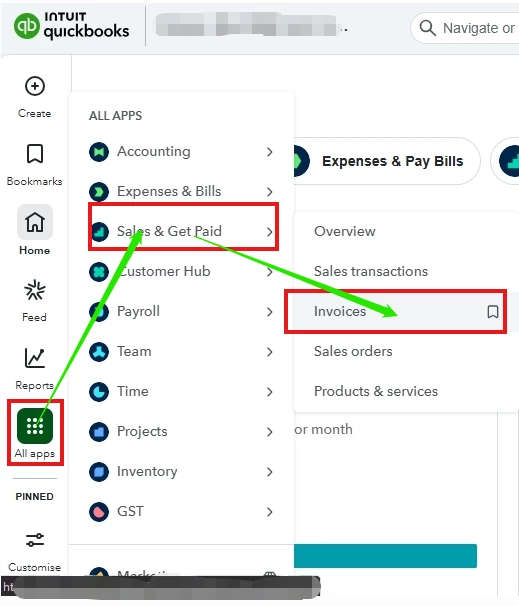Click the Customer Hub app icon
This screenshot has width=519, height=606.
click(99, 272)
